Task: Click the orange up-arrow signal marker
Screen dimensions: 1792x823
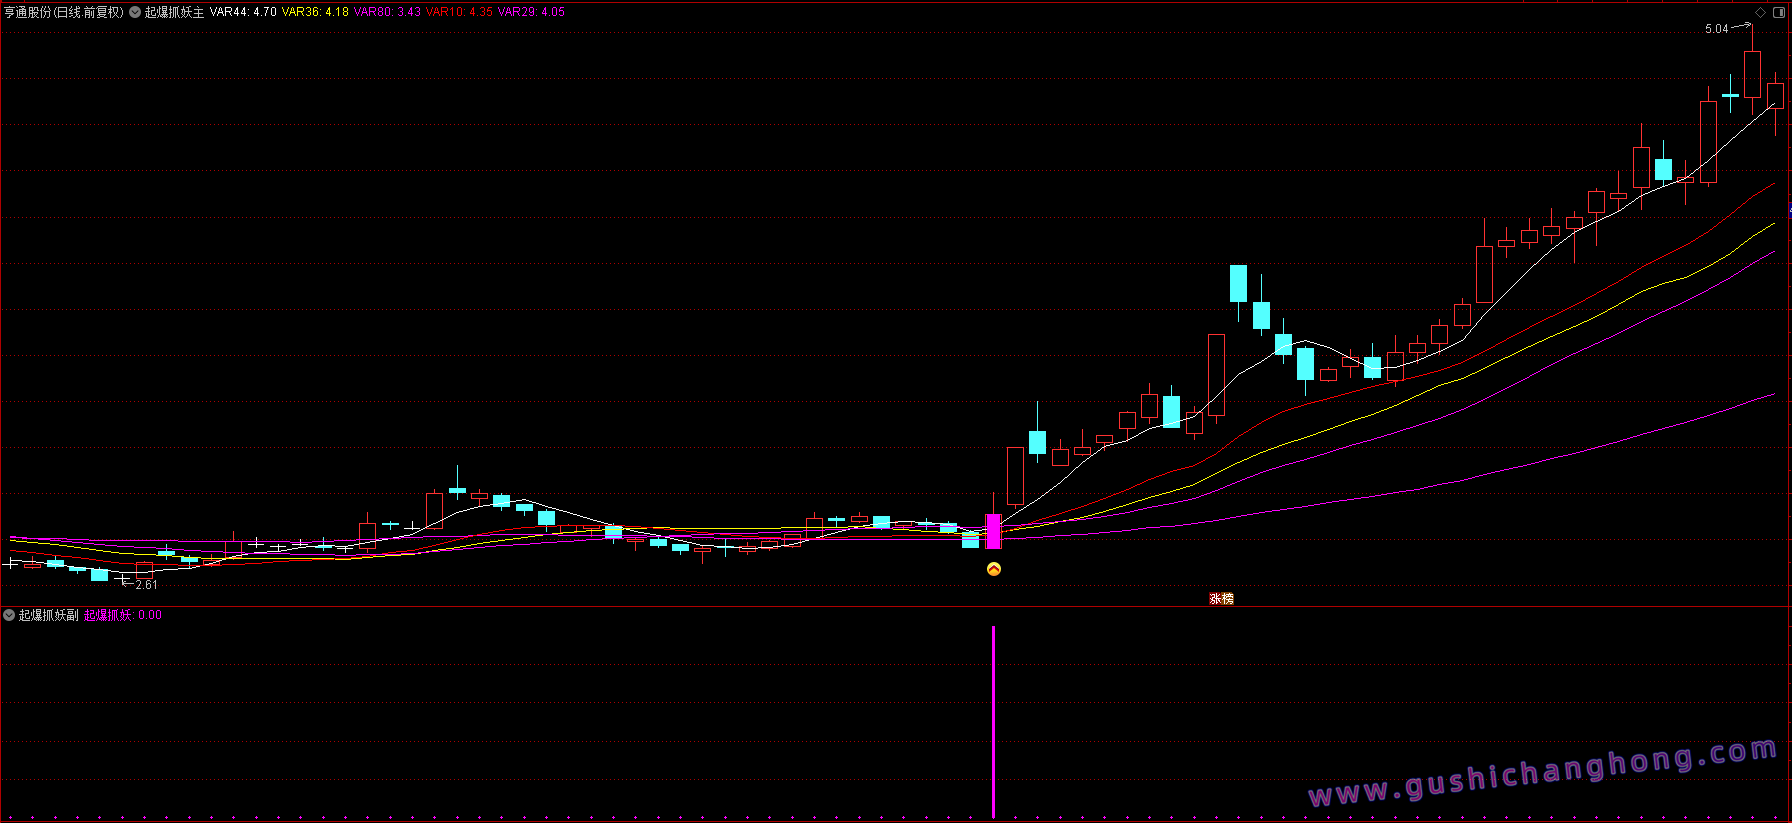Action: pyautogui.click(x=994, y=569)
